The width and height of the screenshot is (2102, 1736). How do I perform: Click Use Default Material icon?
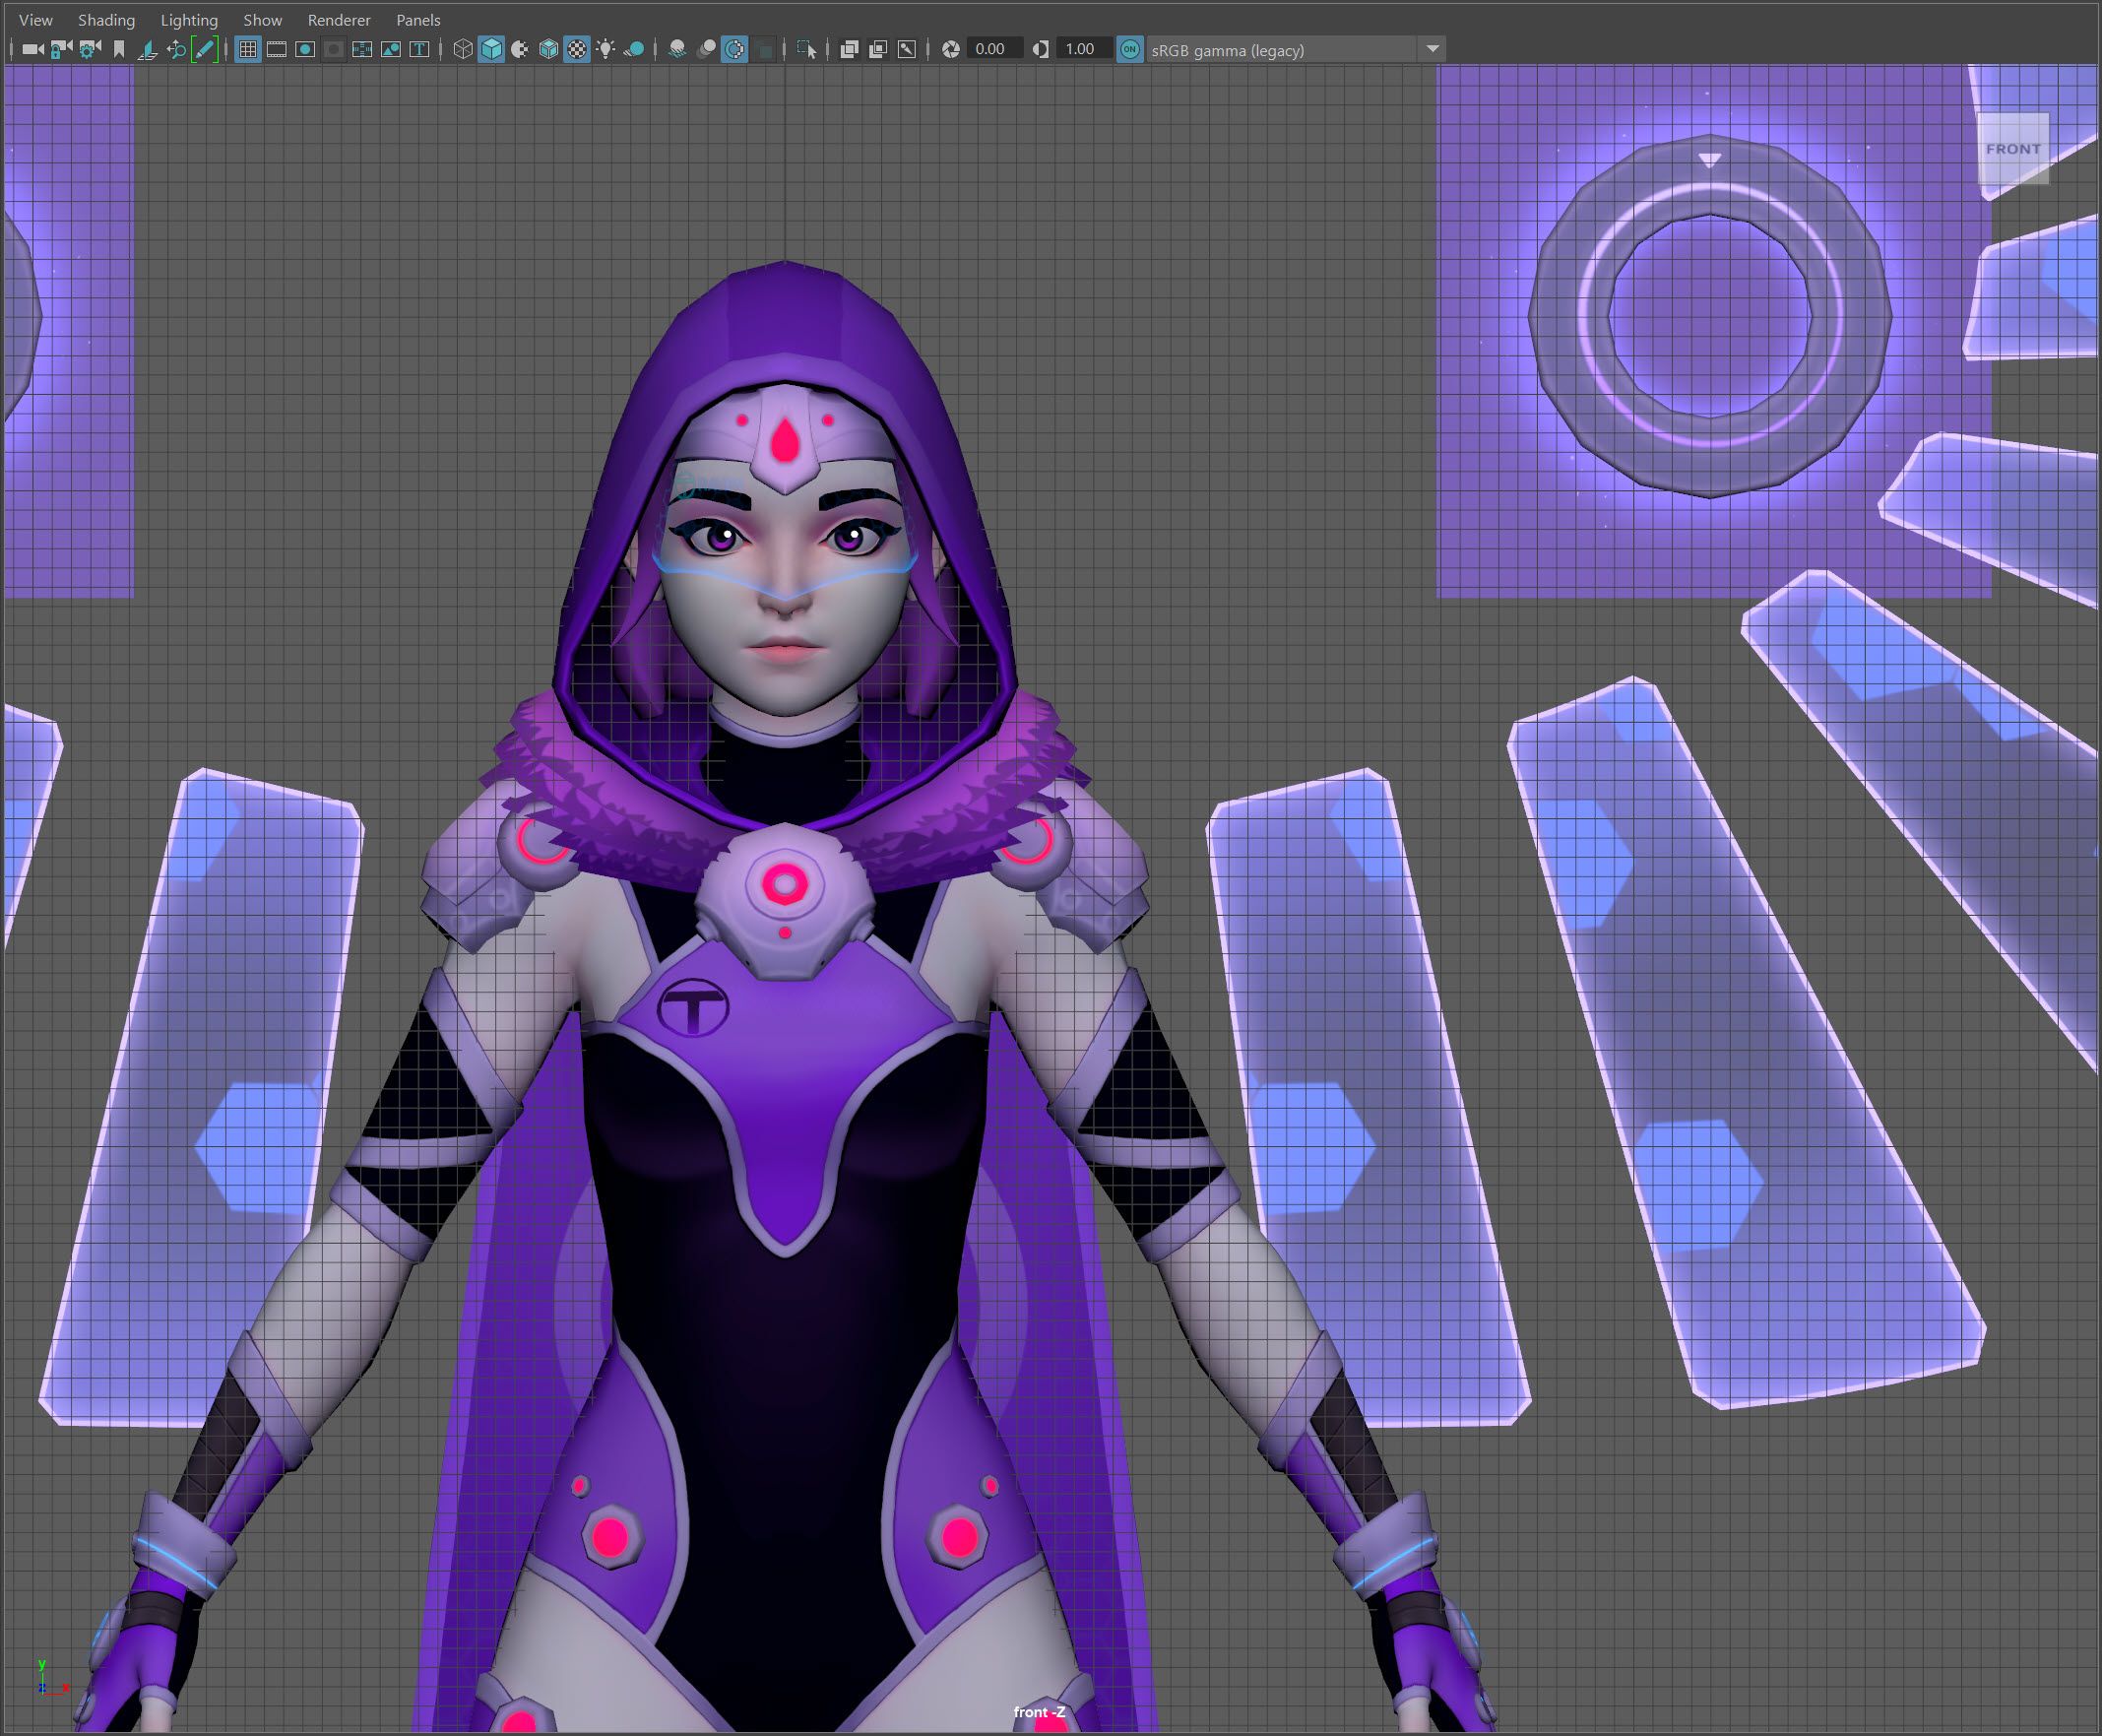520,49
